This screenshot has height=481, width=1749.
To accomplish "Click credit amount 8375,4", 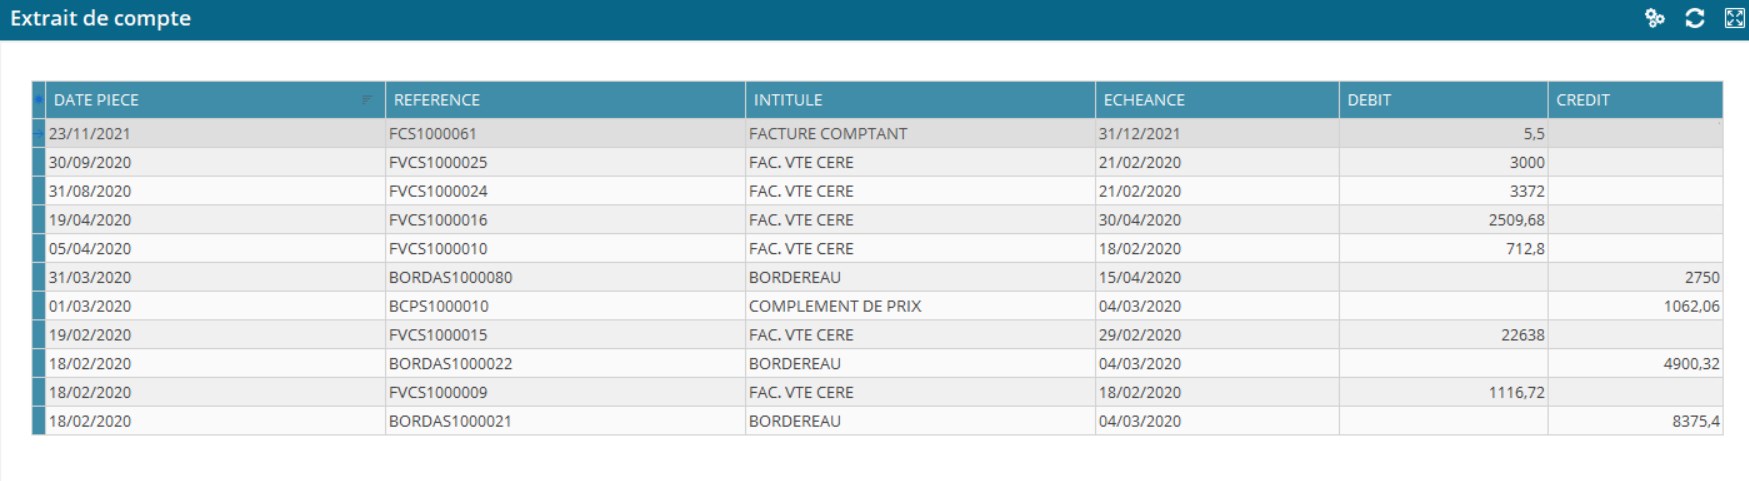I will (1695, 421).
